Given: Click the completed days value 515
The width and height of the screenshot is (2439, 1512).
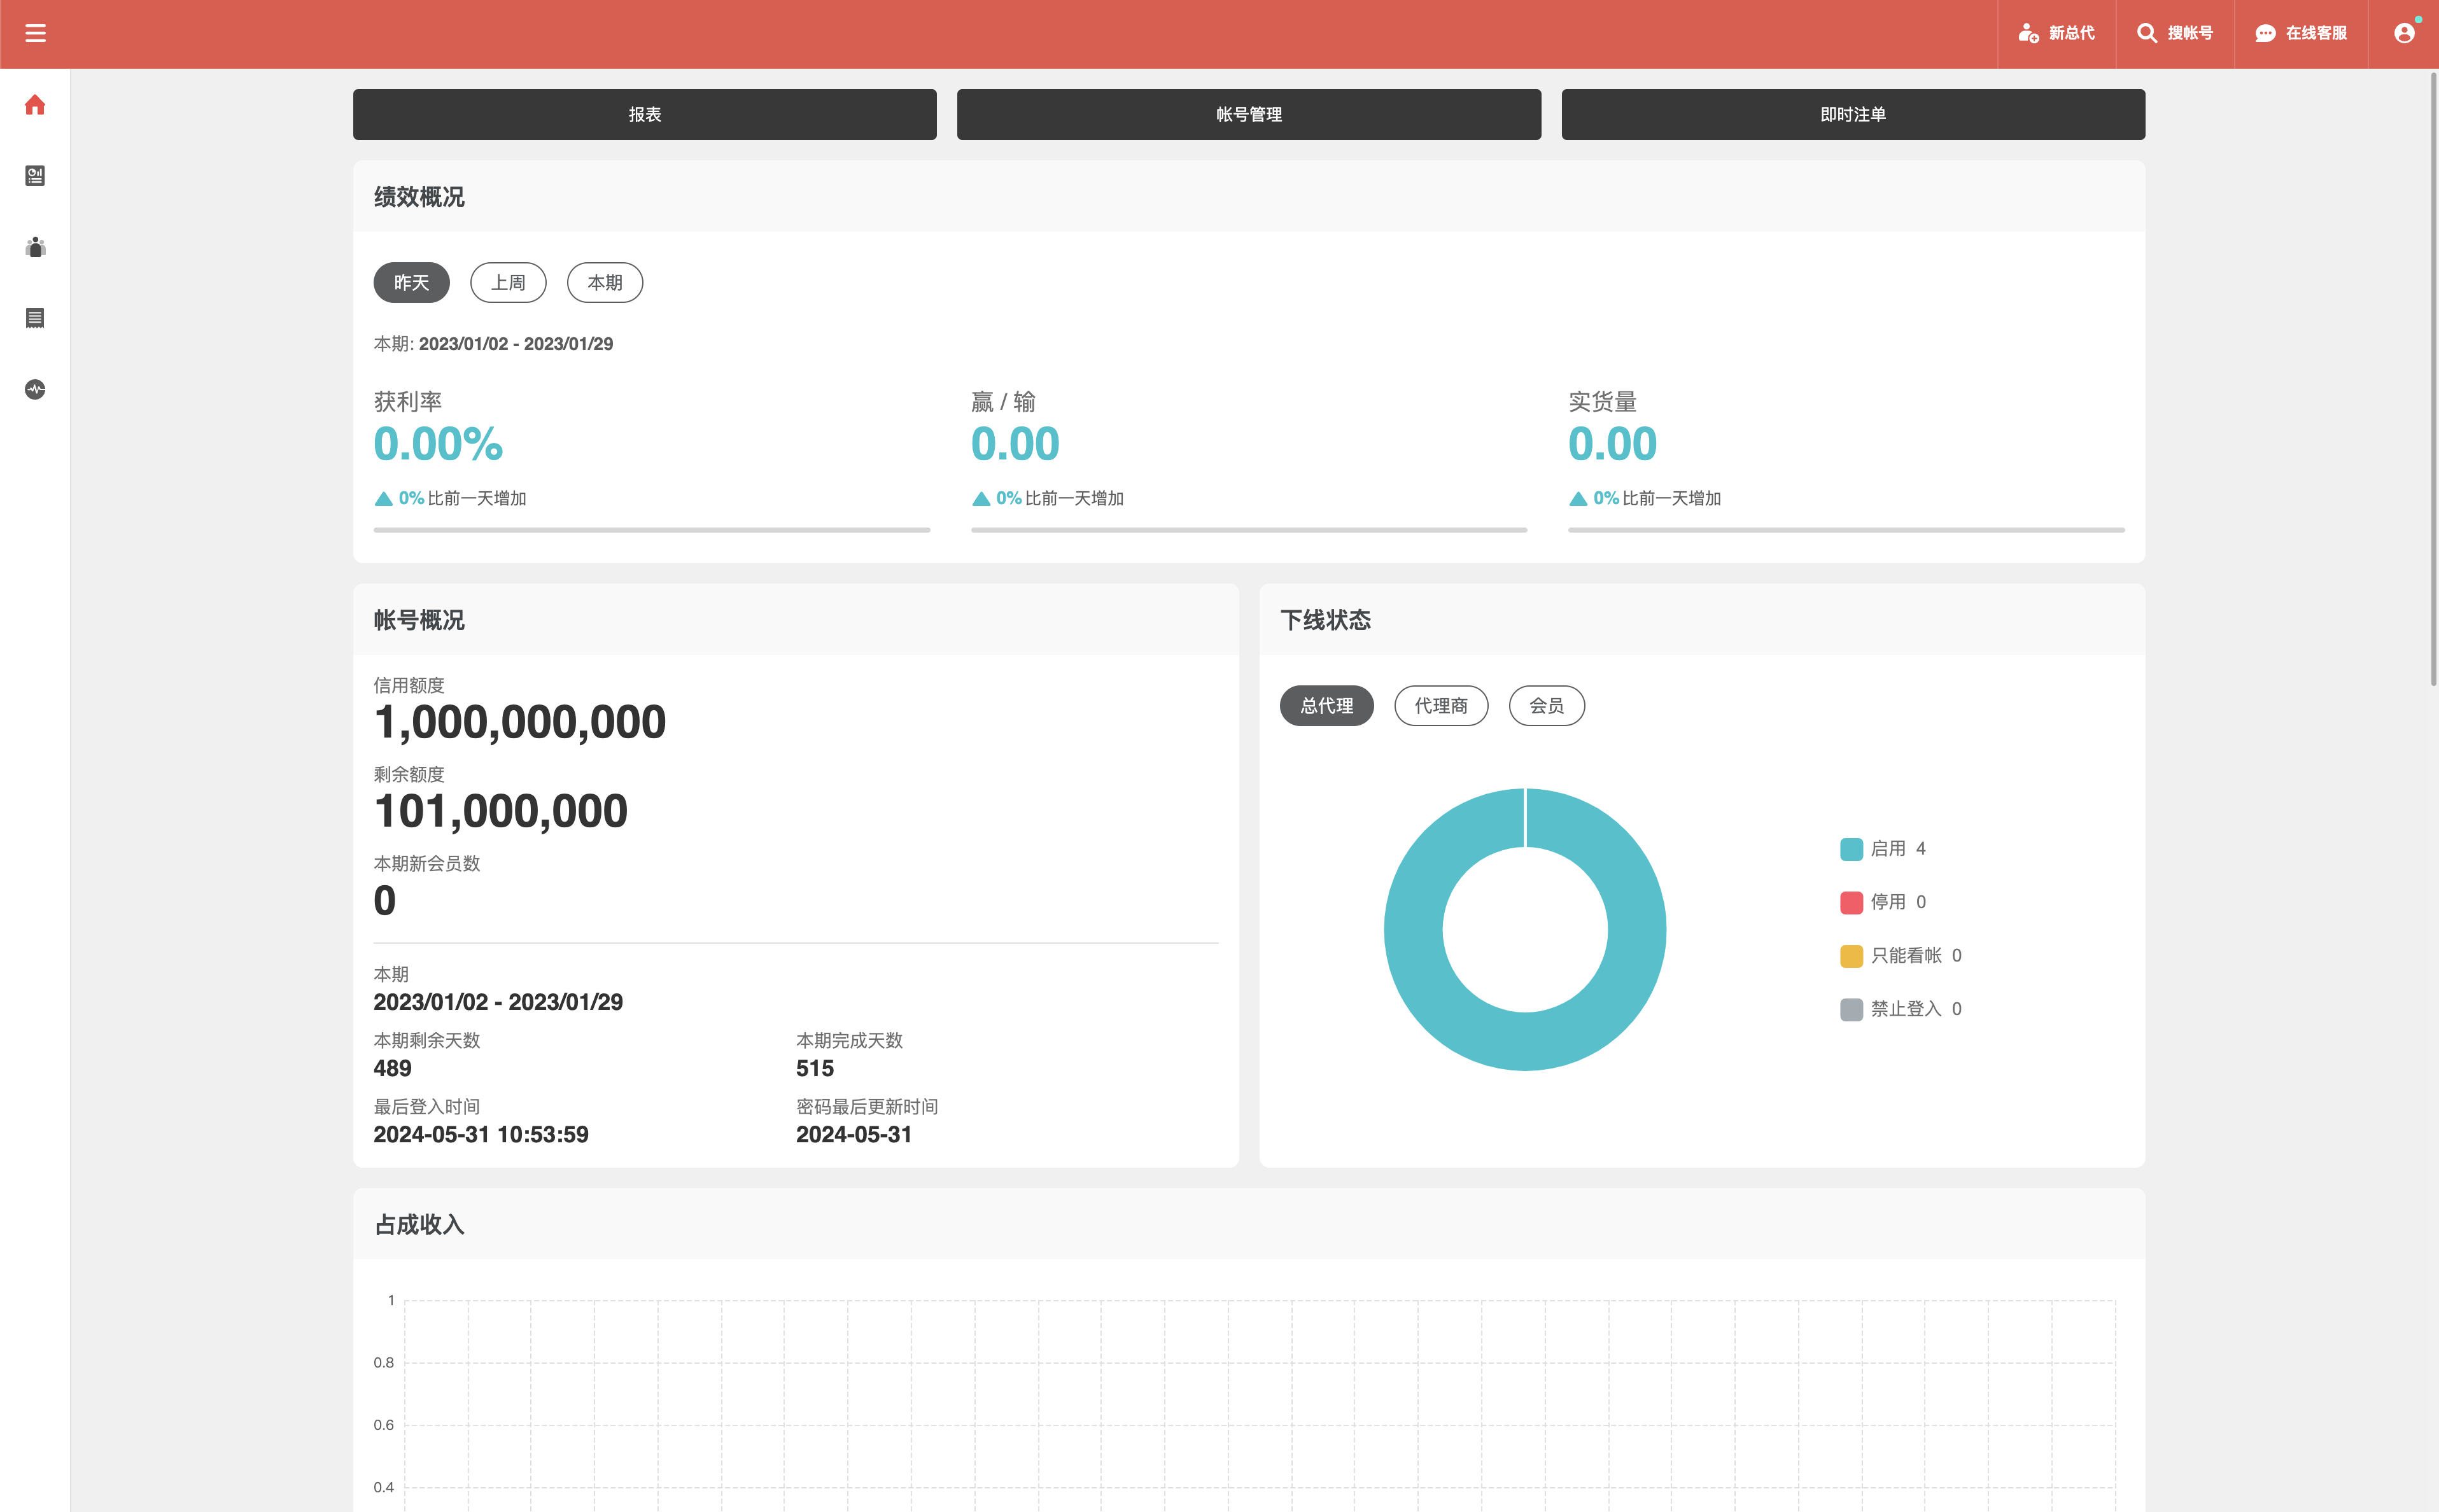Looking at the screenshot, I should click(x=815, y=1068).
